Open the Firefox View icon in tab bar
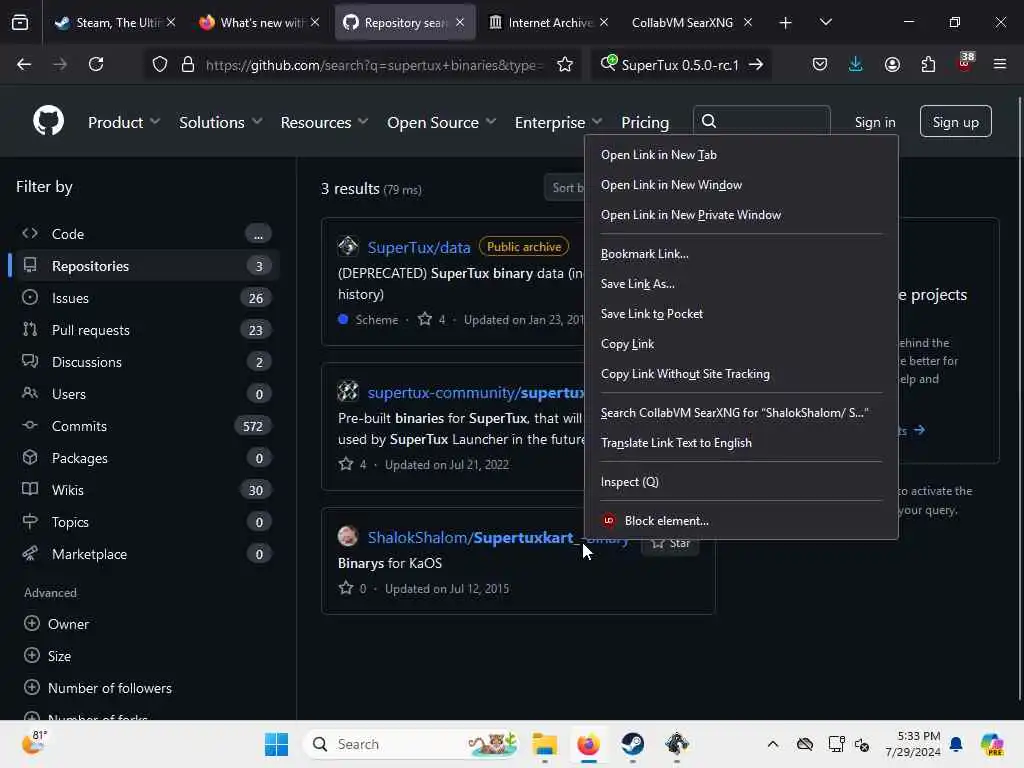 click(x=20, y=22)
